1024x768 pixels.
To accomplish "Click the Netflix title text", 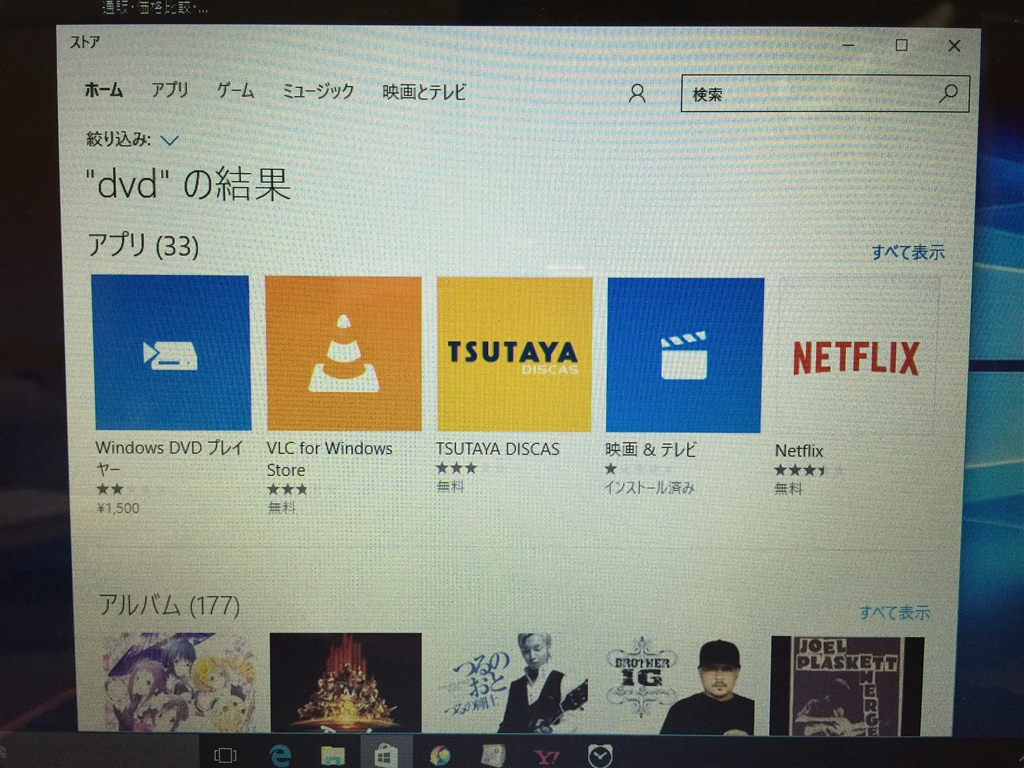I will click(x=799, y=451).
